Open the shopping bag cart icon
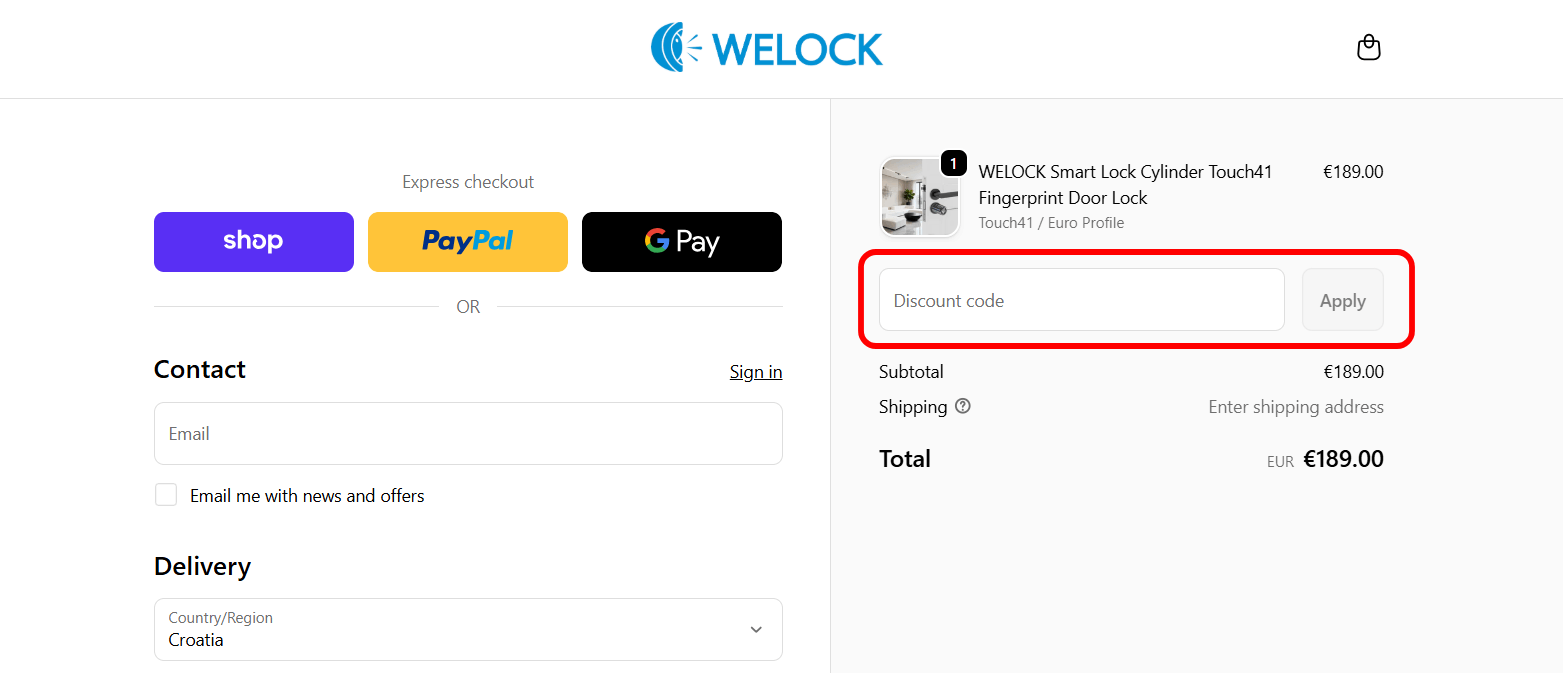The width and height of the screenshot is (1563, 673). pyautogui.click(x=1368, y=47)
